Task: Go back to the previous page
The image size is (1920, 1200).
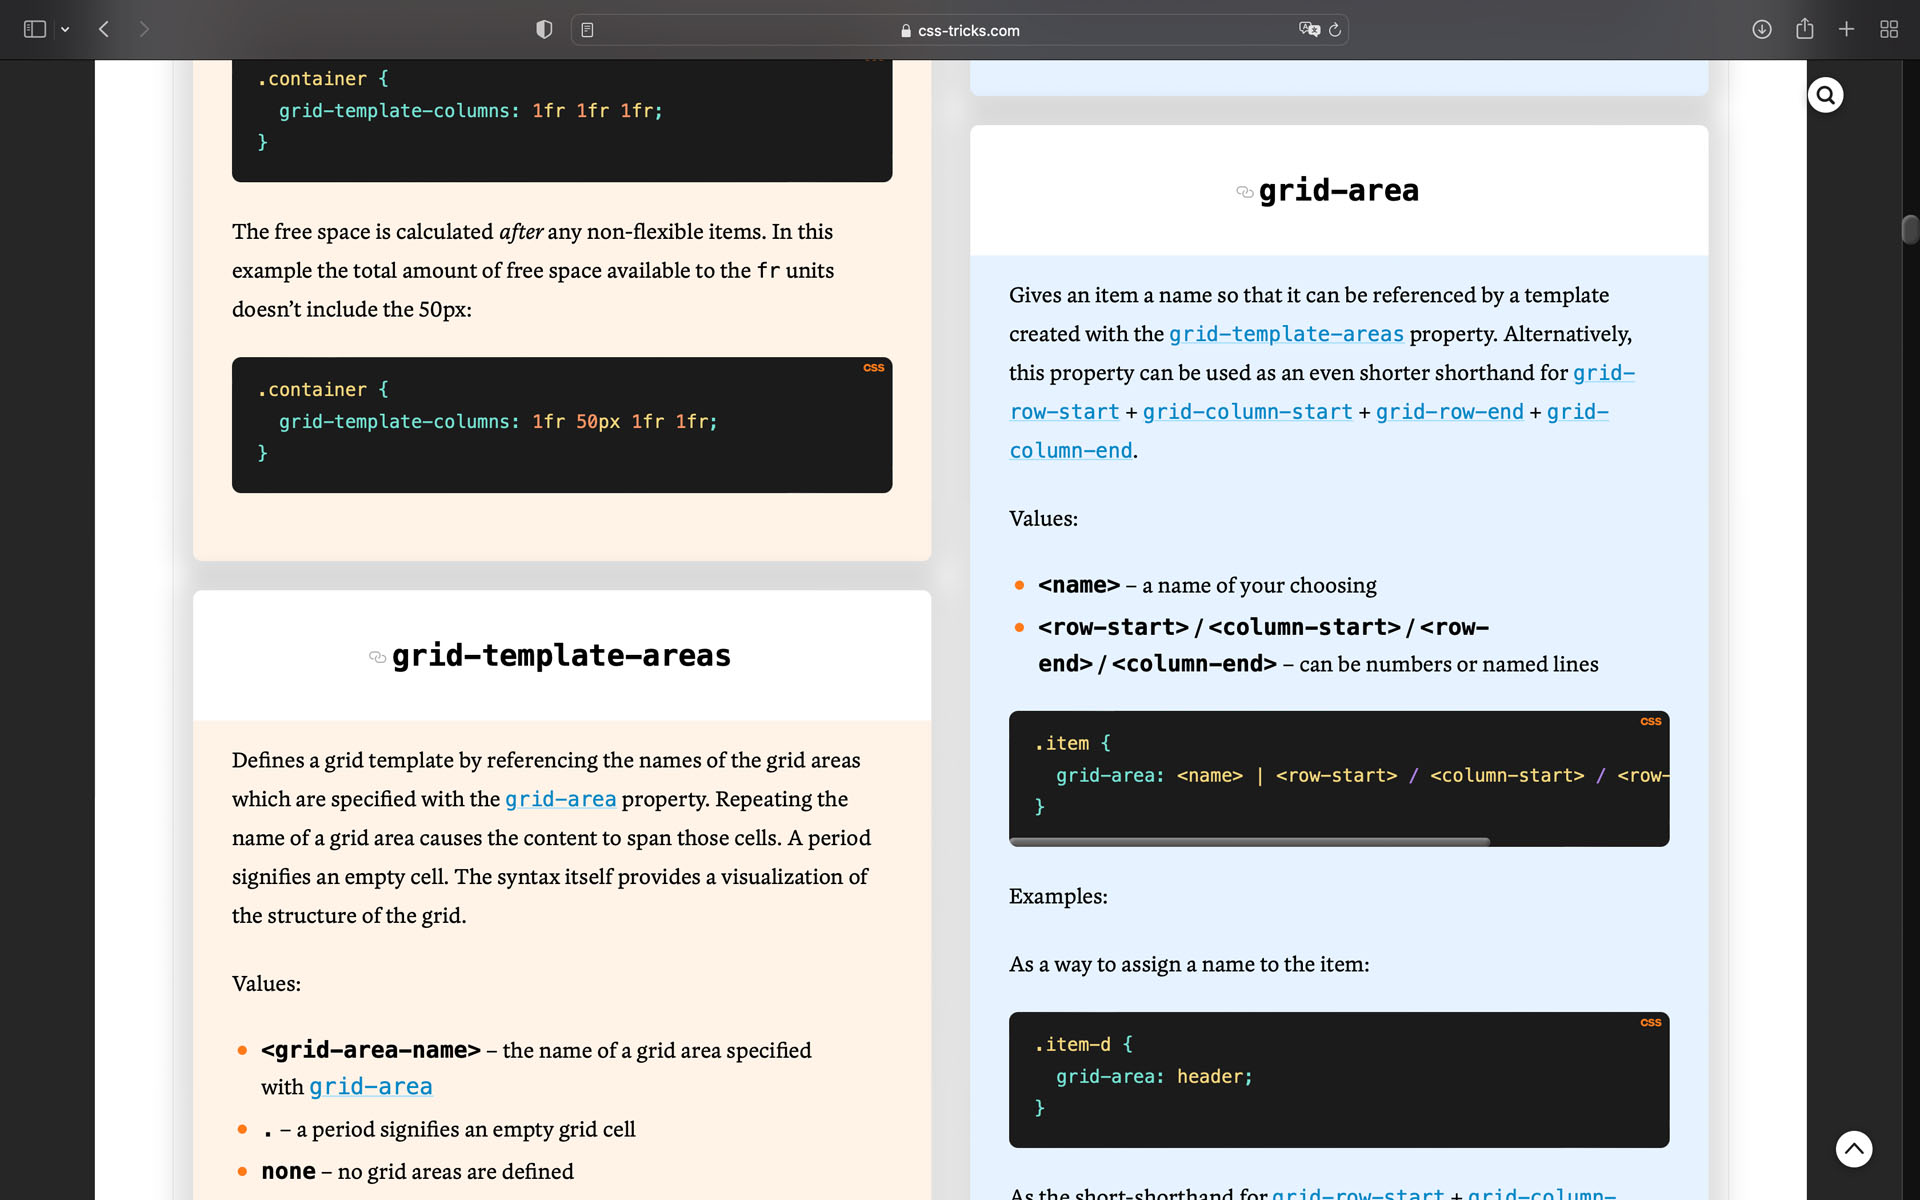Action: point(104,30)
